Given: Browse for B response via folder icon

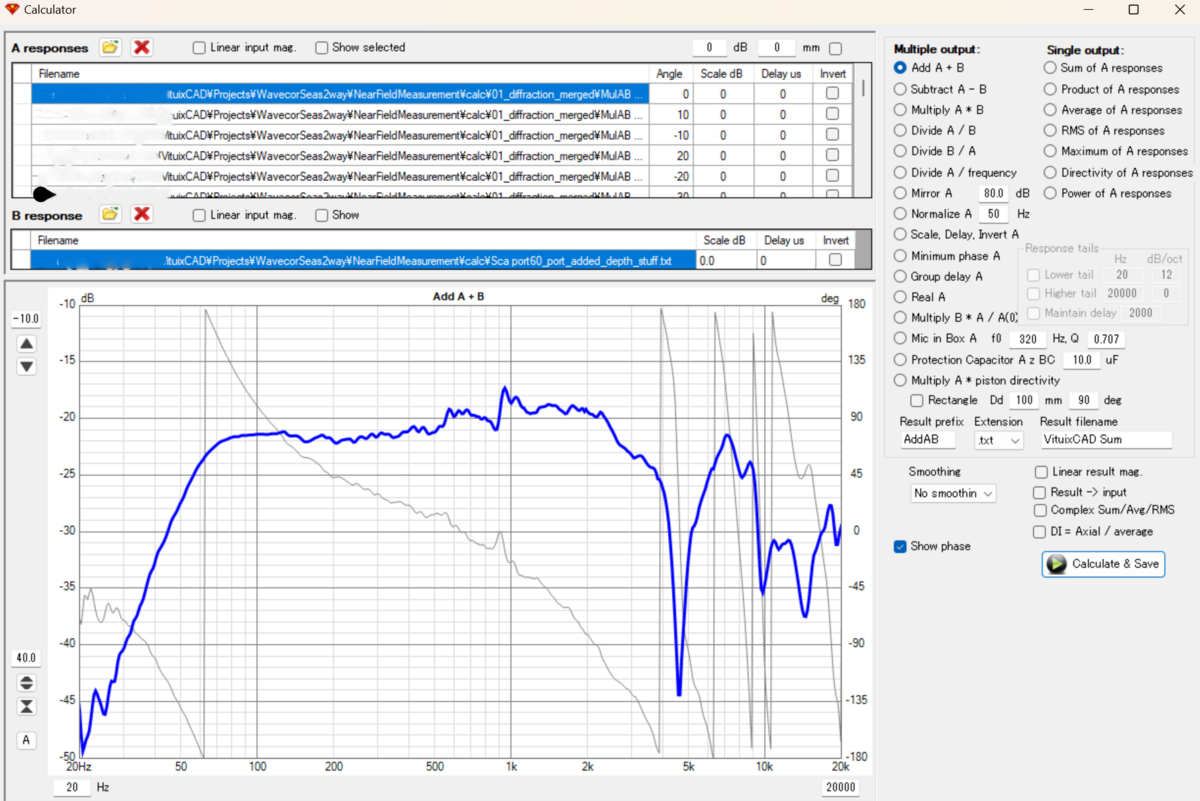Looking at the screenshot, I should pos(109,215).
